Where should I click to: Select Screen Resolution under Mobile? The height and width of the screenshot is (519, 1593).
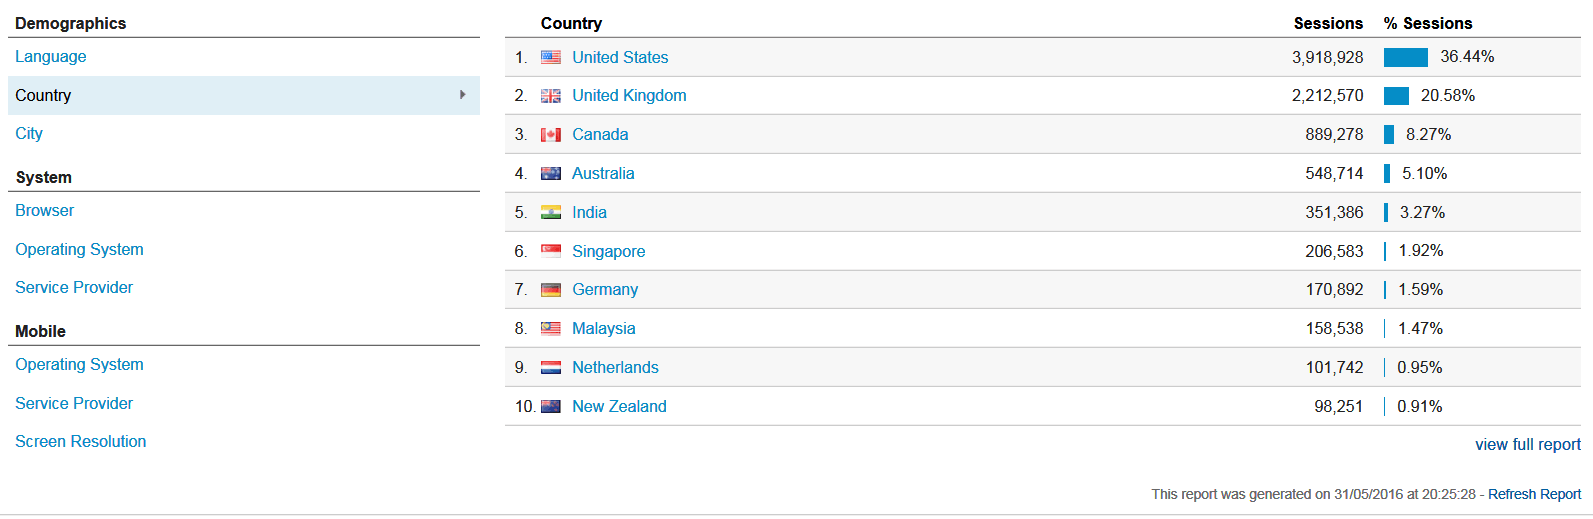pos(81,442)
